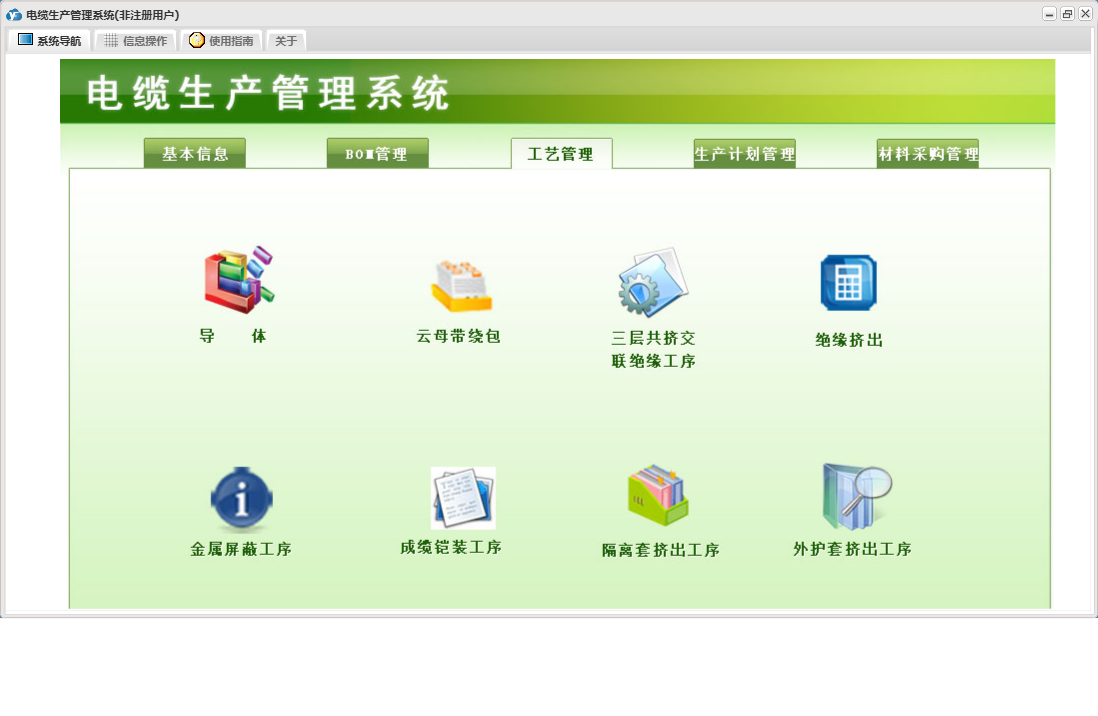This screenshot has height=716, width=1098.
Task: Switch to the BOM管理 tab
Action: [x=377, y=153]
